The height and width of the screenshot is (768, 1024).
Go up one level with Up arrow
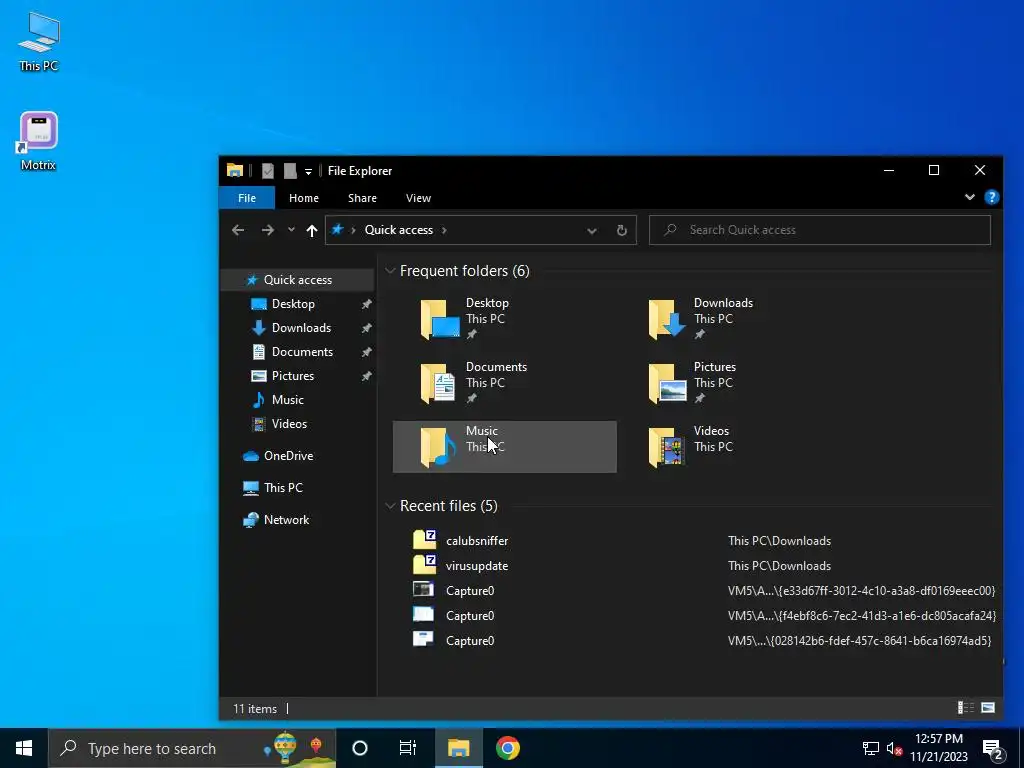312,230
